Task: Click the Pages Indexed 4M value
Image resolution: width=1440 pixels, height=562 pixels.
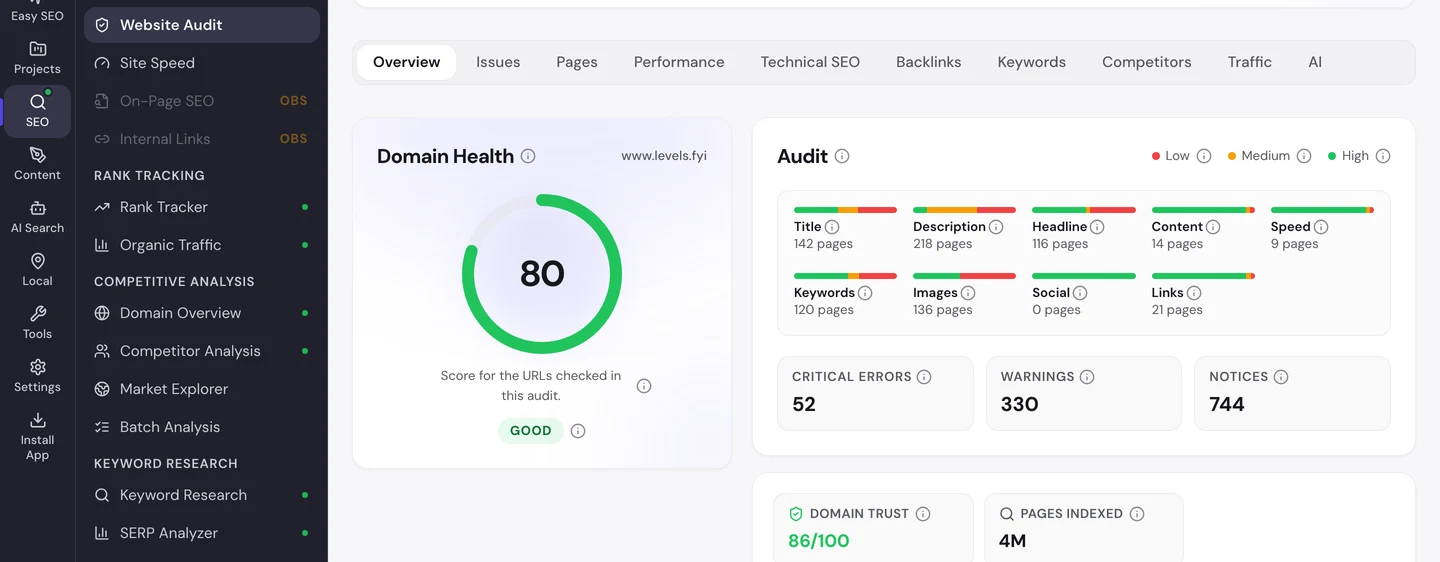Action: point(1012,541)
